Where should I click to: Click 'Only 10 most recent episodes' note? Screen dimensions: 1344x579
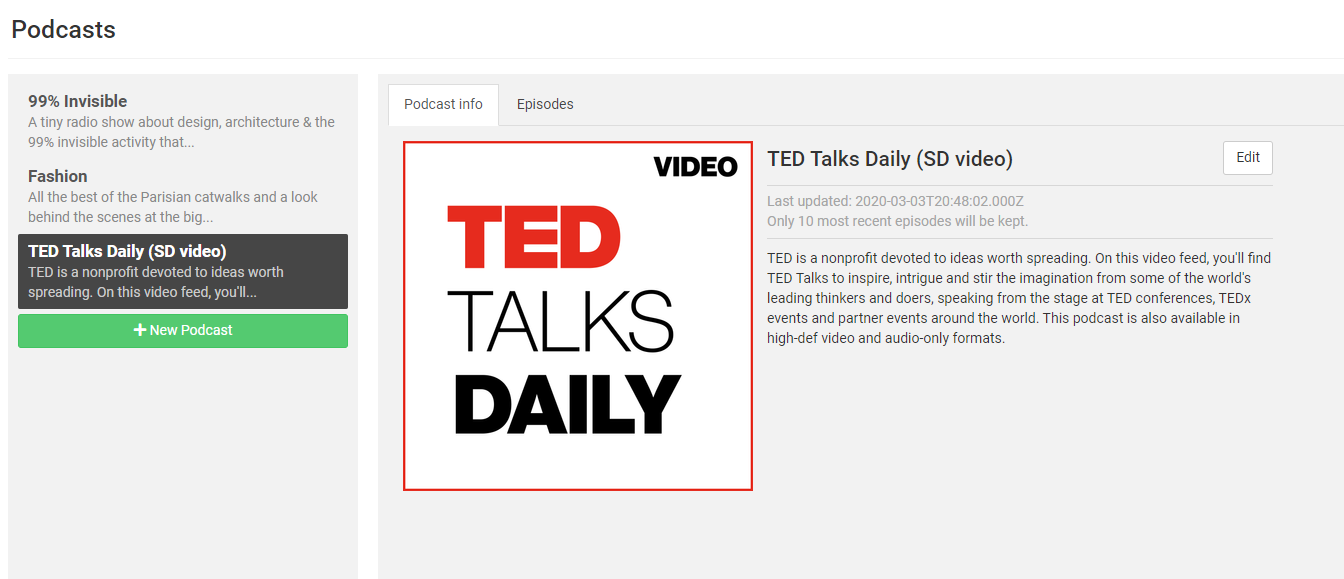point(897,221)
